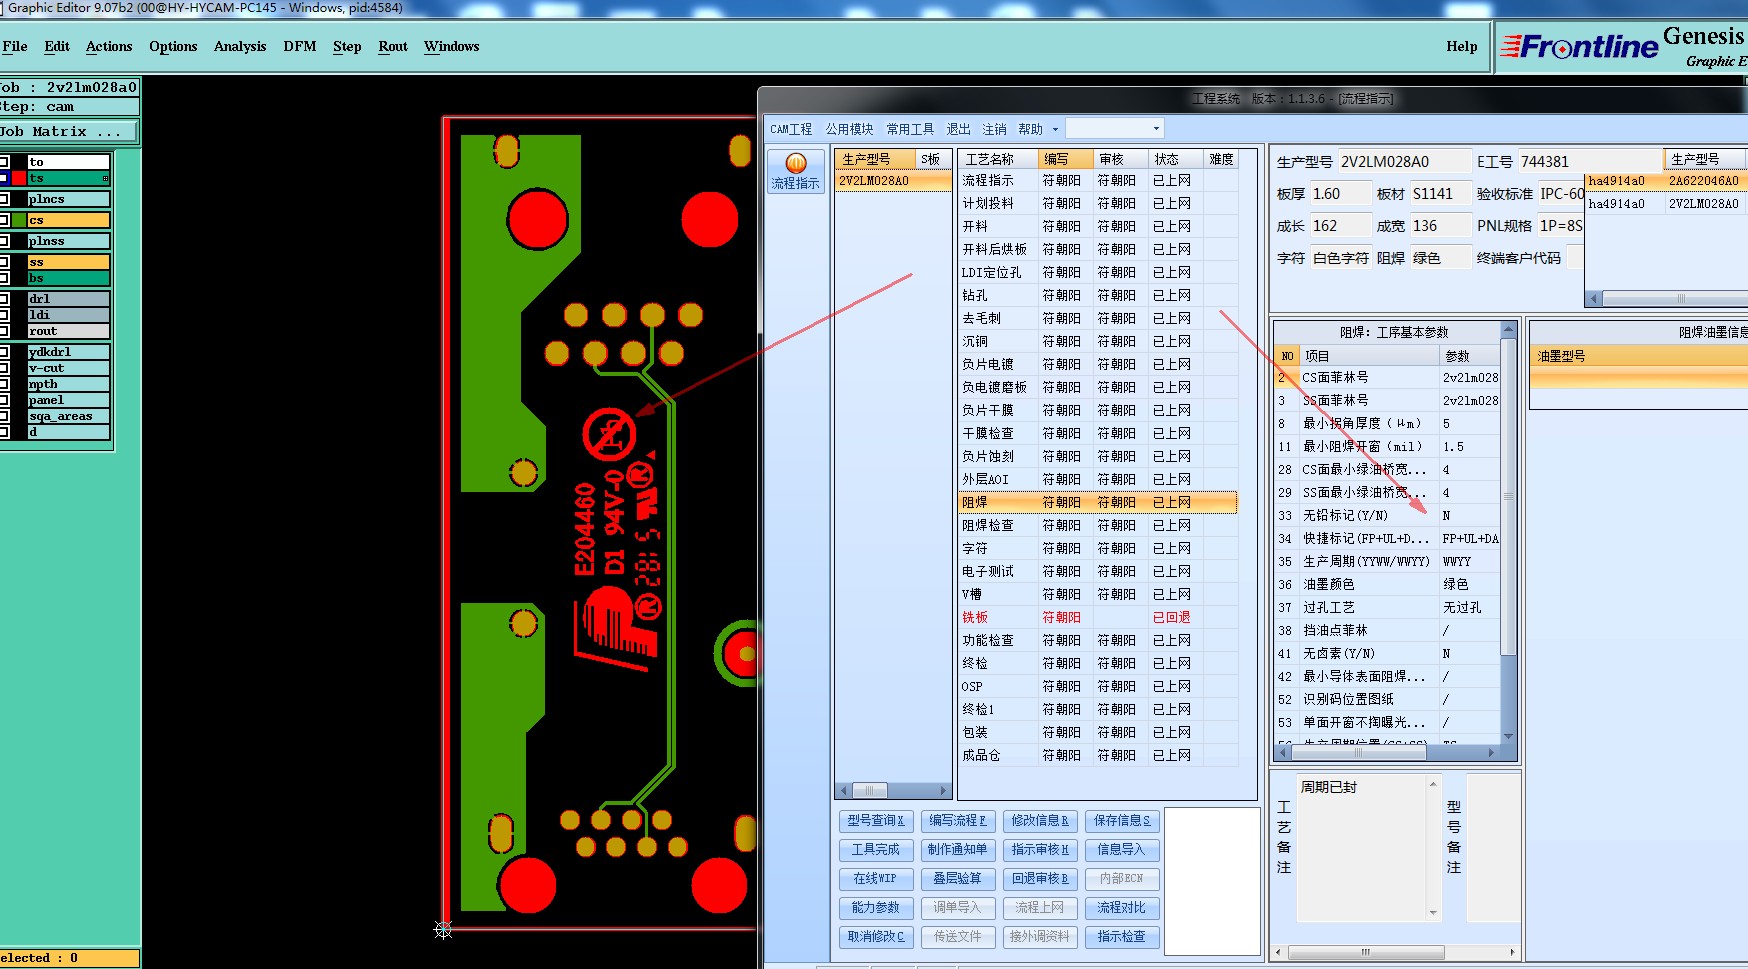This screenshot has height=969, width=1748.
Task: Select the 阻焊 process row
Action: [x=1098, y=502]
